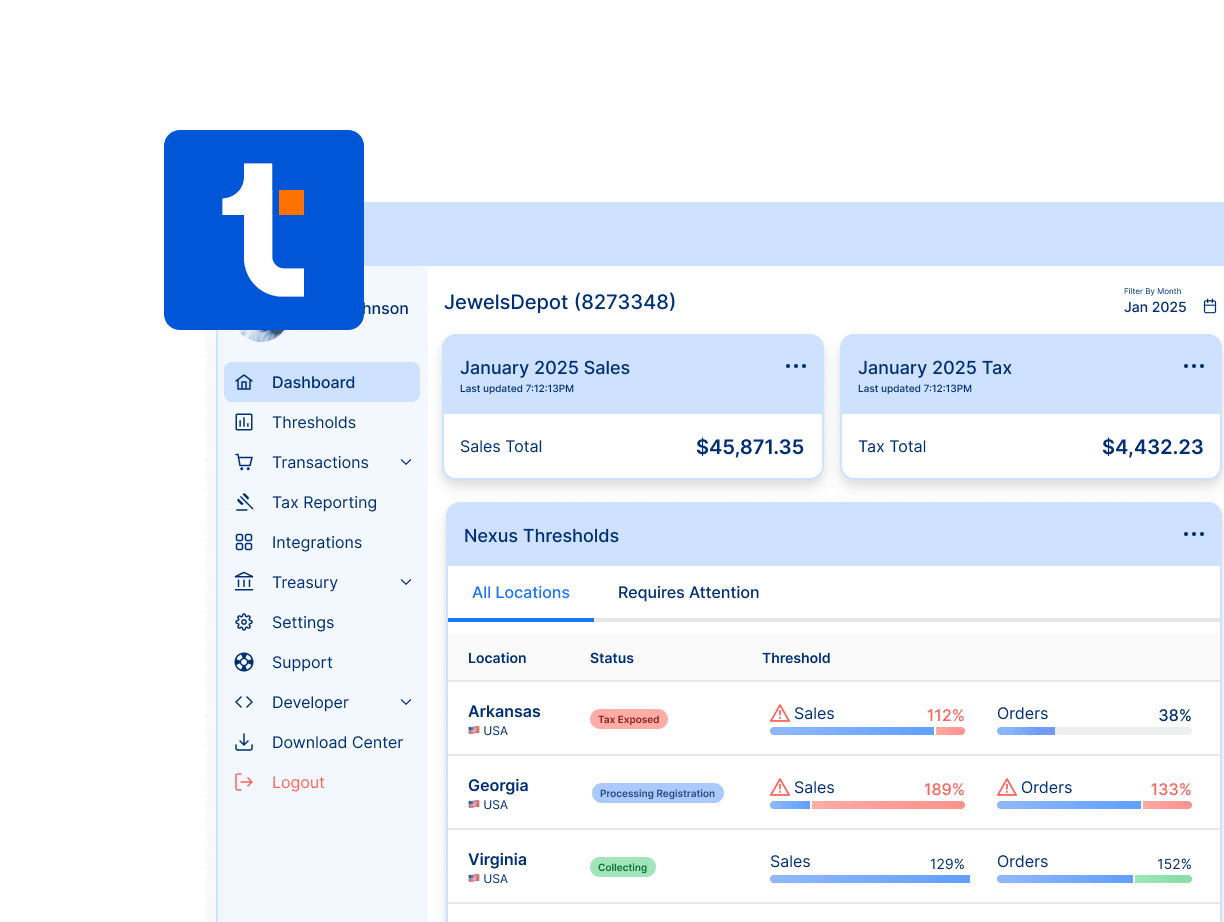The width and height of the screenshot is (1224, 922).
Task: Click the blue TaxCloud logo tile
Action: point(264,230)
